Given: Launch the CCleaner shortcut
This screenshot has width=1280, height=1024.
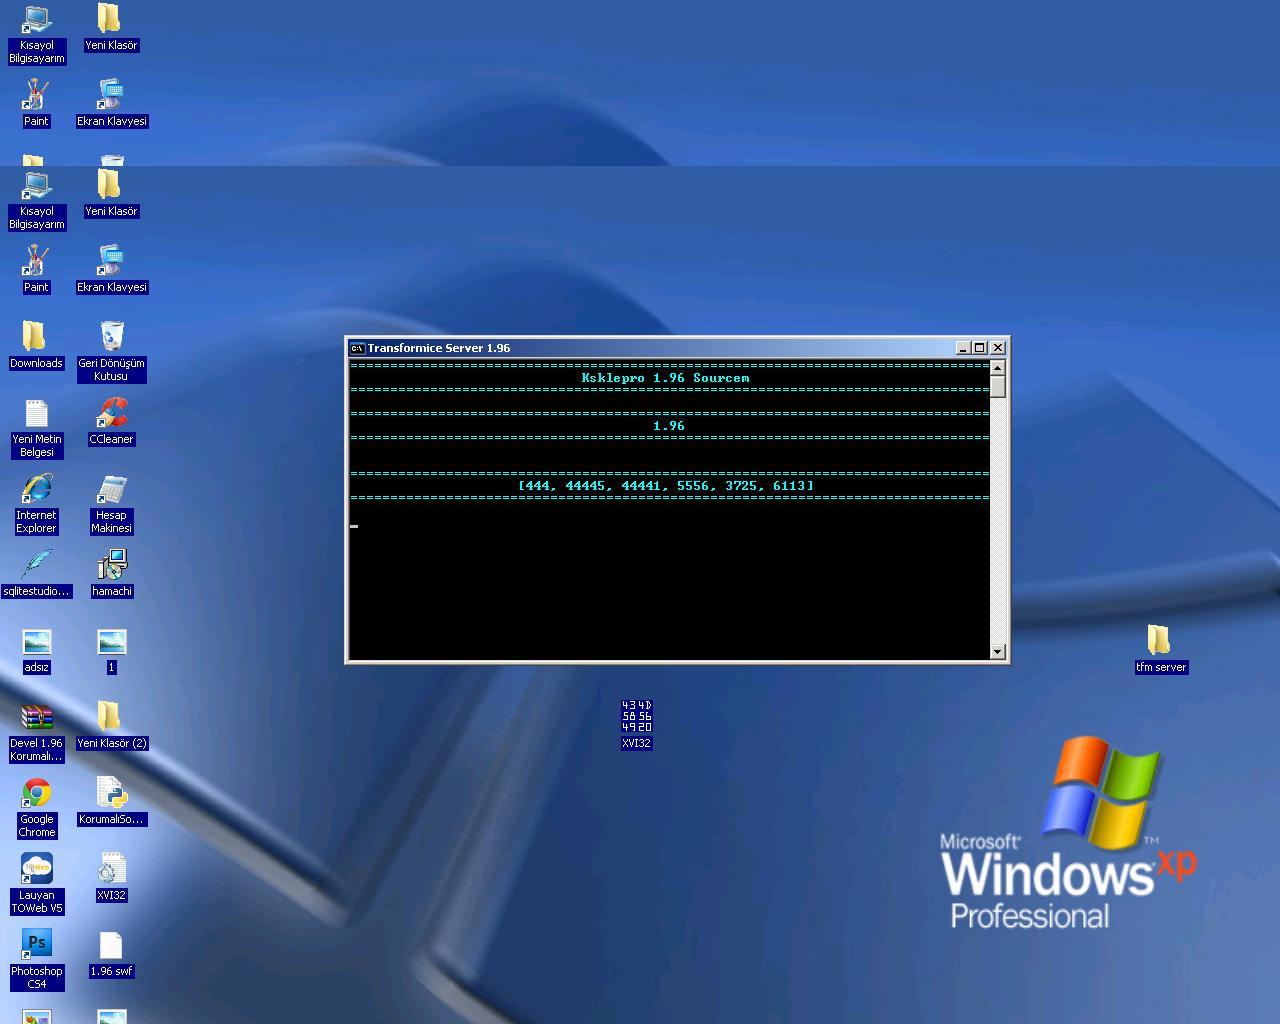Looking at the screenshot, I should pos(111,421).
